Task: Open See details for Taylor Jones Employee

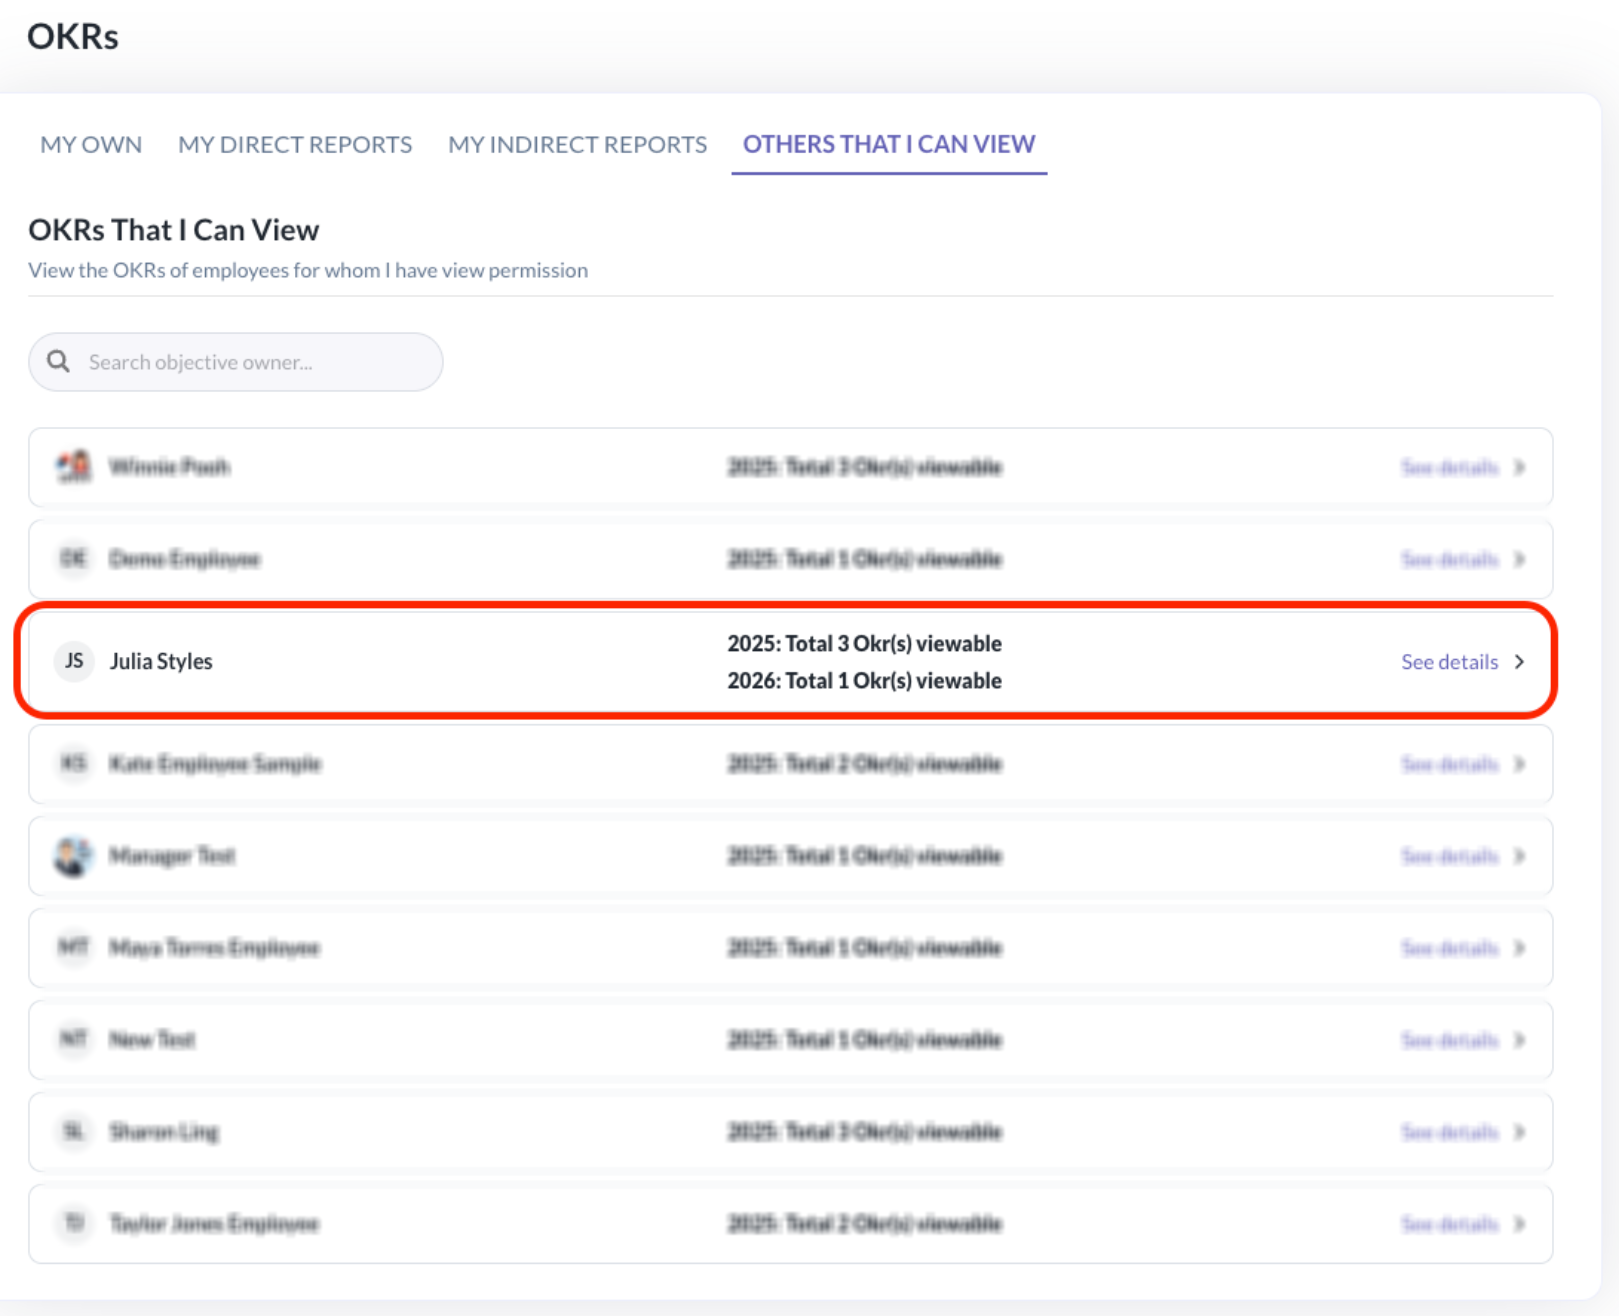Action: pos(1449,1225)
